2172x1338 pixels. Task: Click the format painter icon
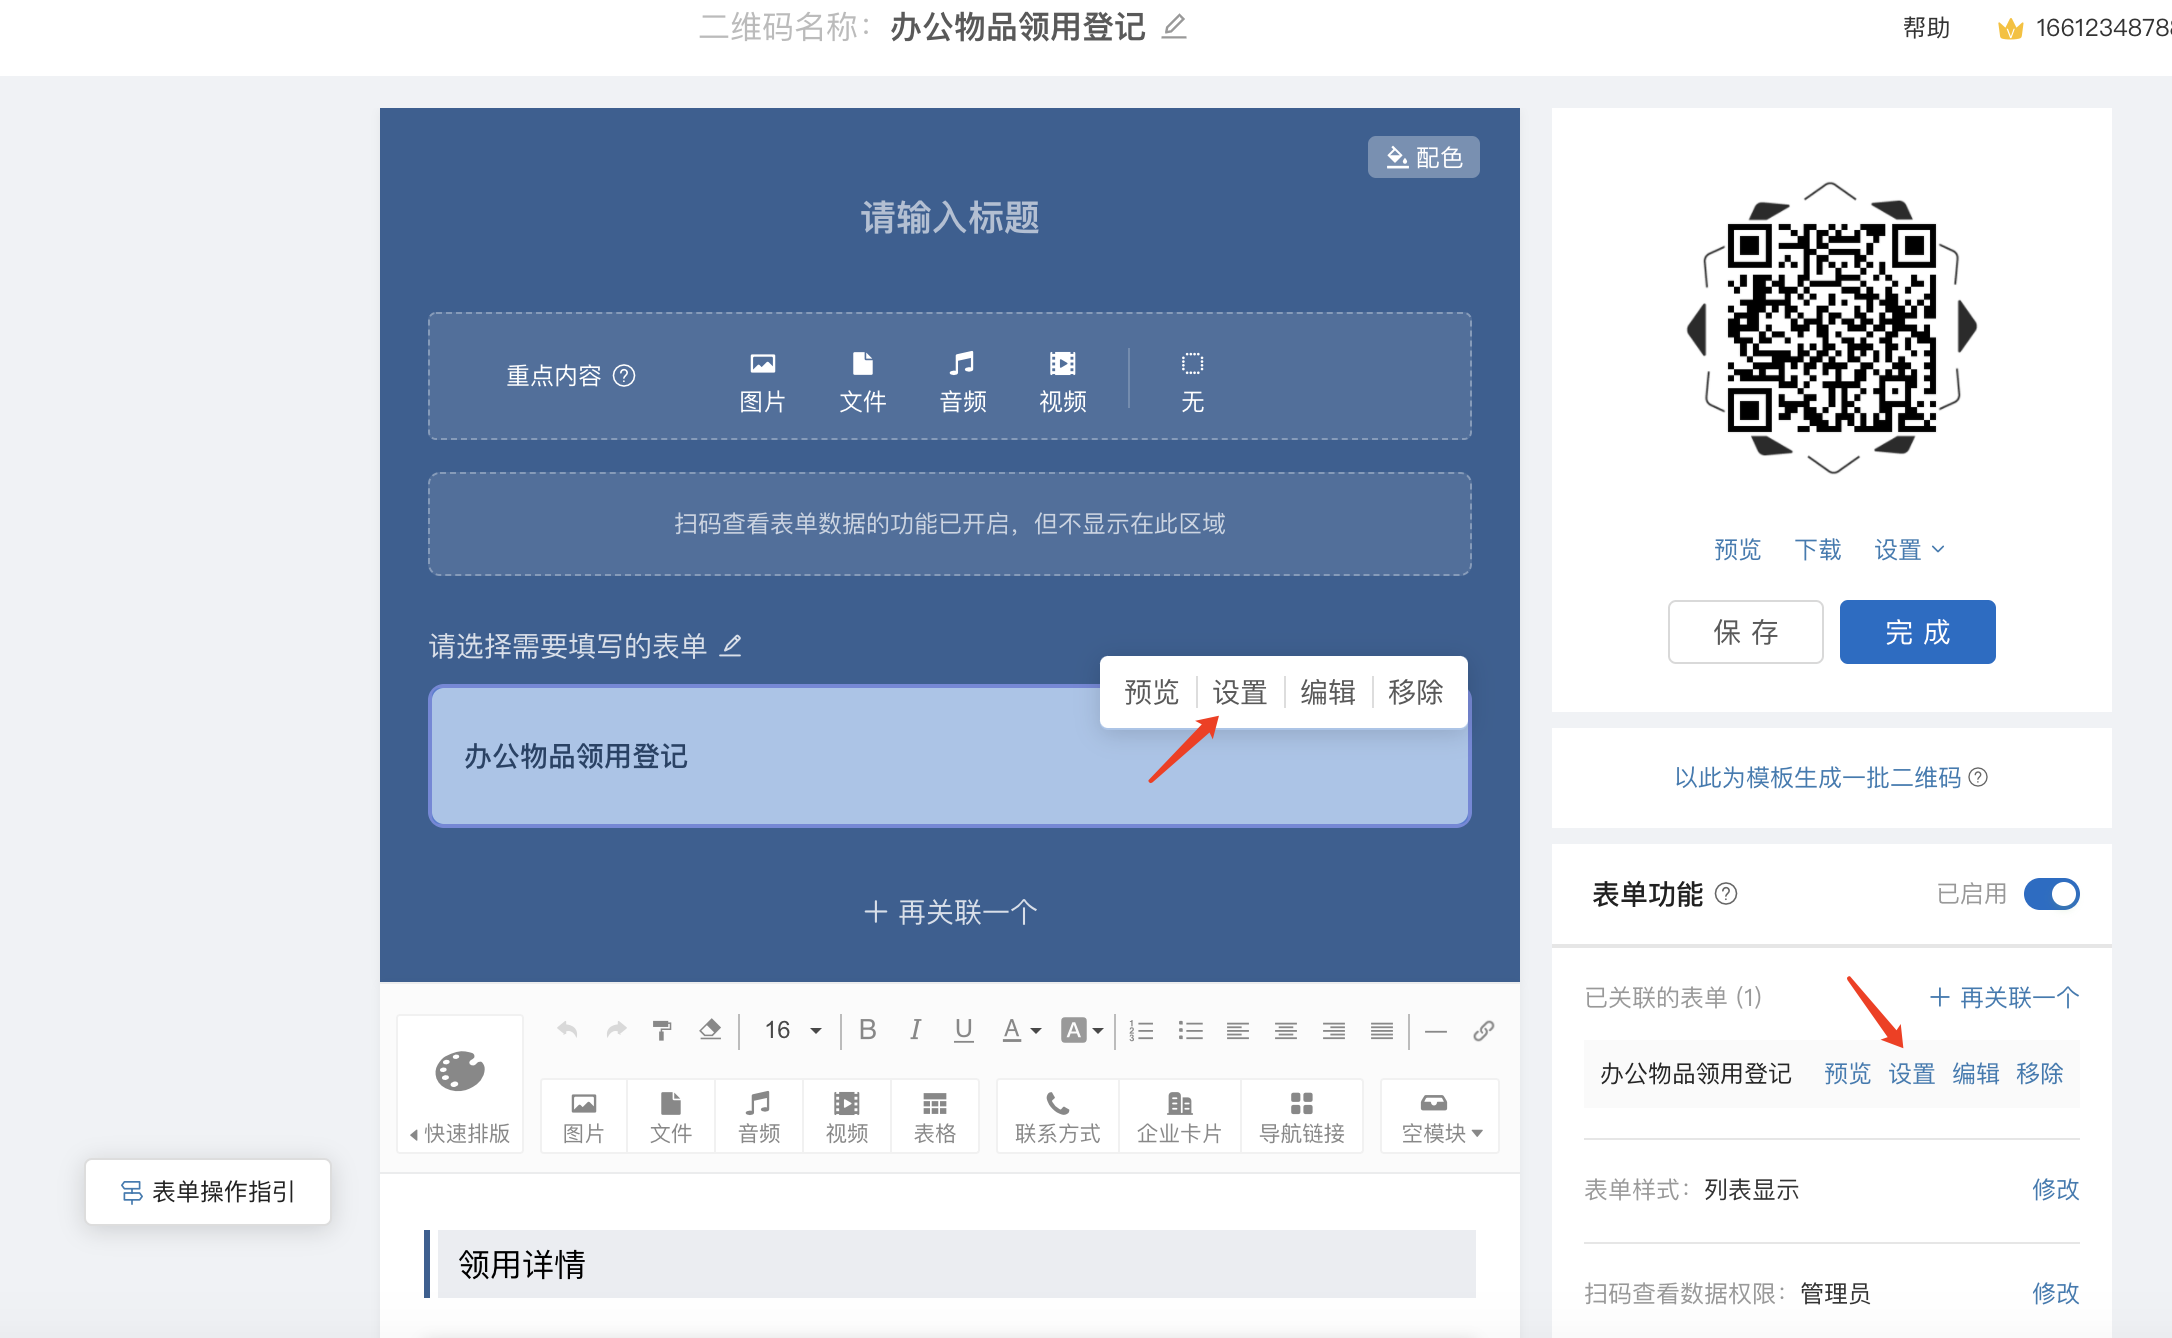coord(662,1030)
